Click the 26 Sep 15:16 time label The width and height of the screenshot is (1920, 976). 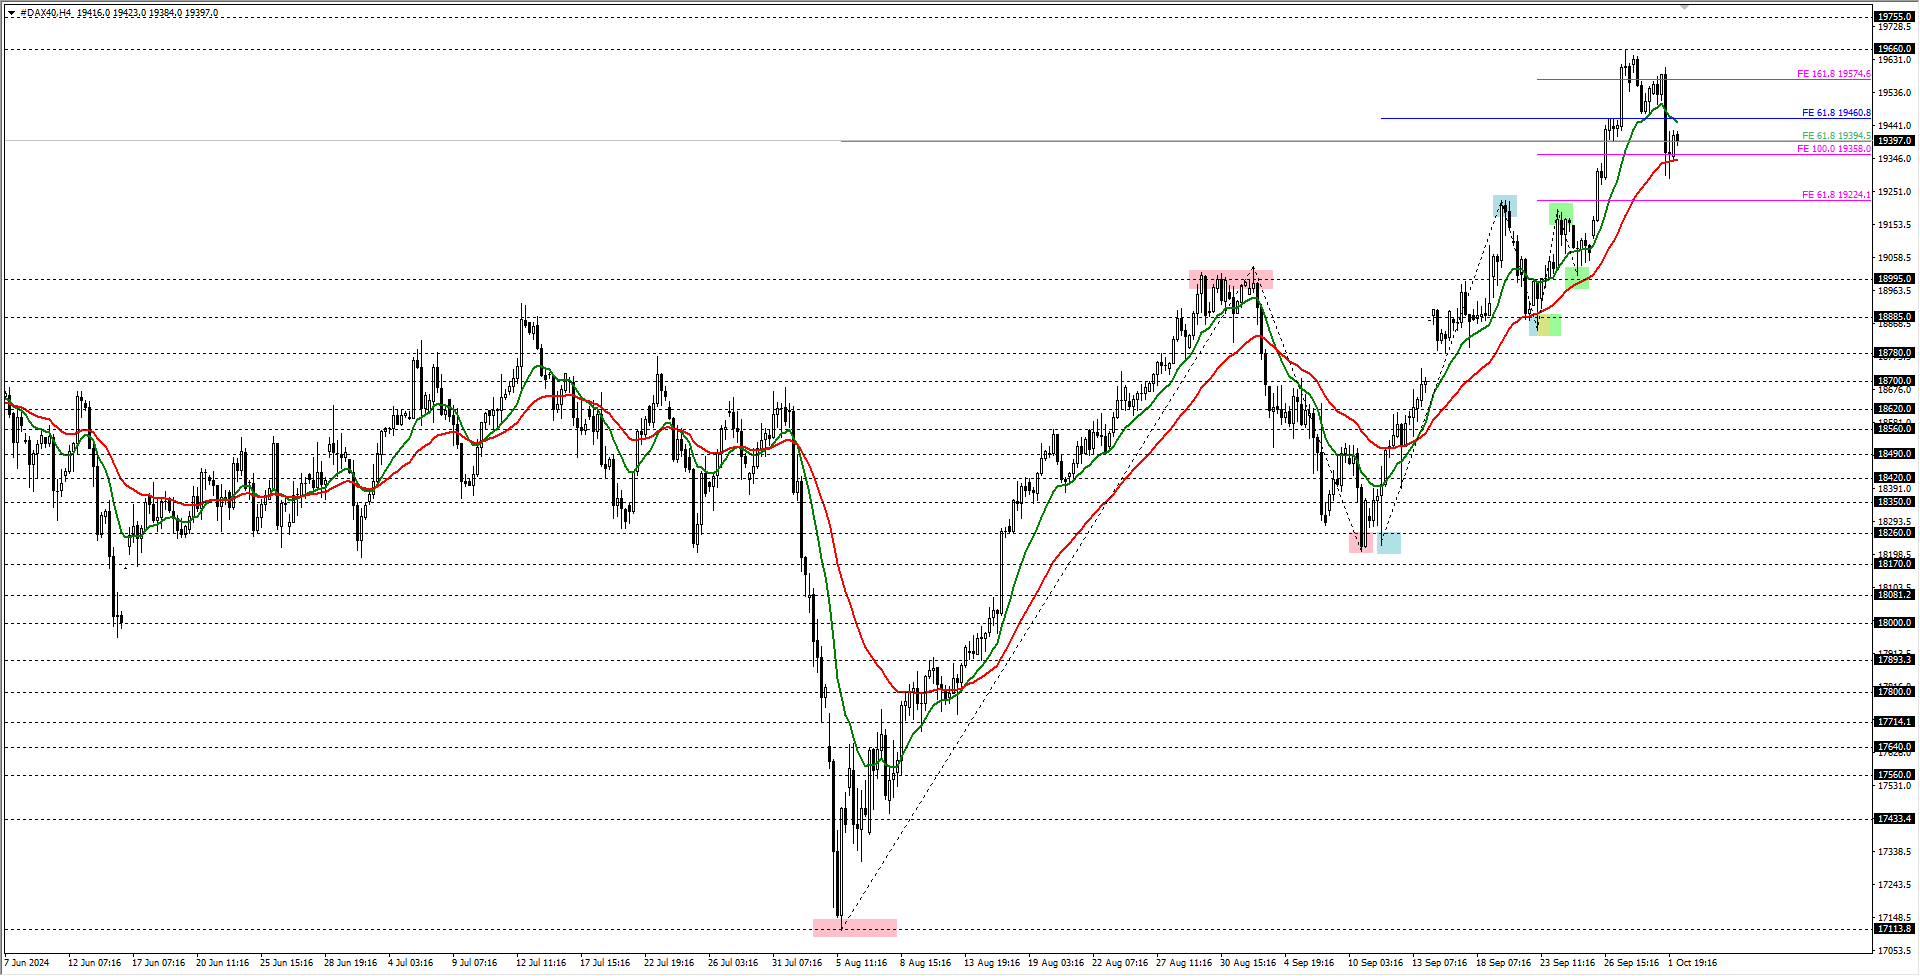(x=1631, y=963)
